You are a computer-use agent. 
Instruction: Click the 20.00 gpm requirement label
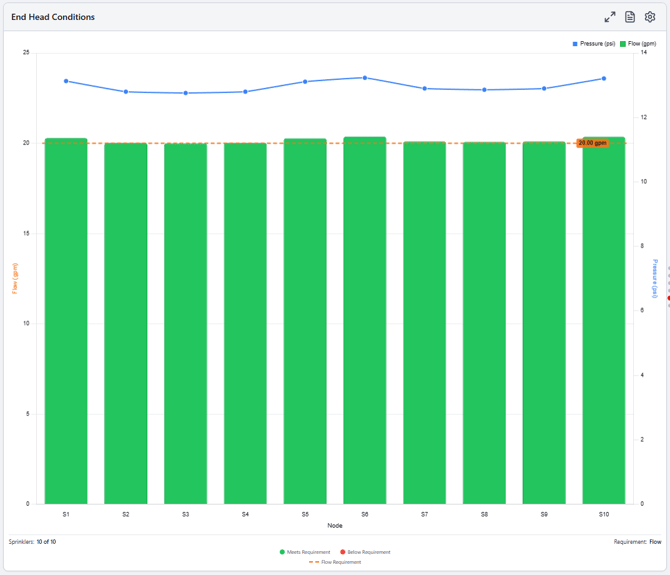(592, 143)
